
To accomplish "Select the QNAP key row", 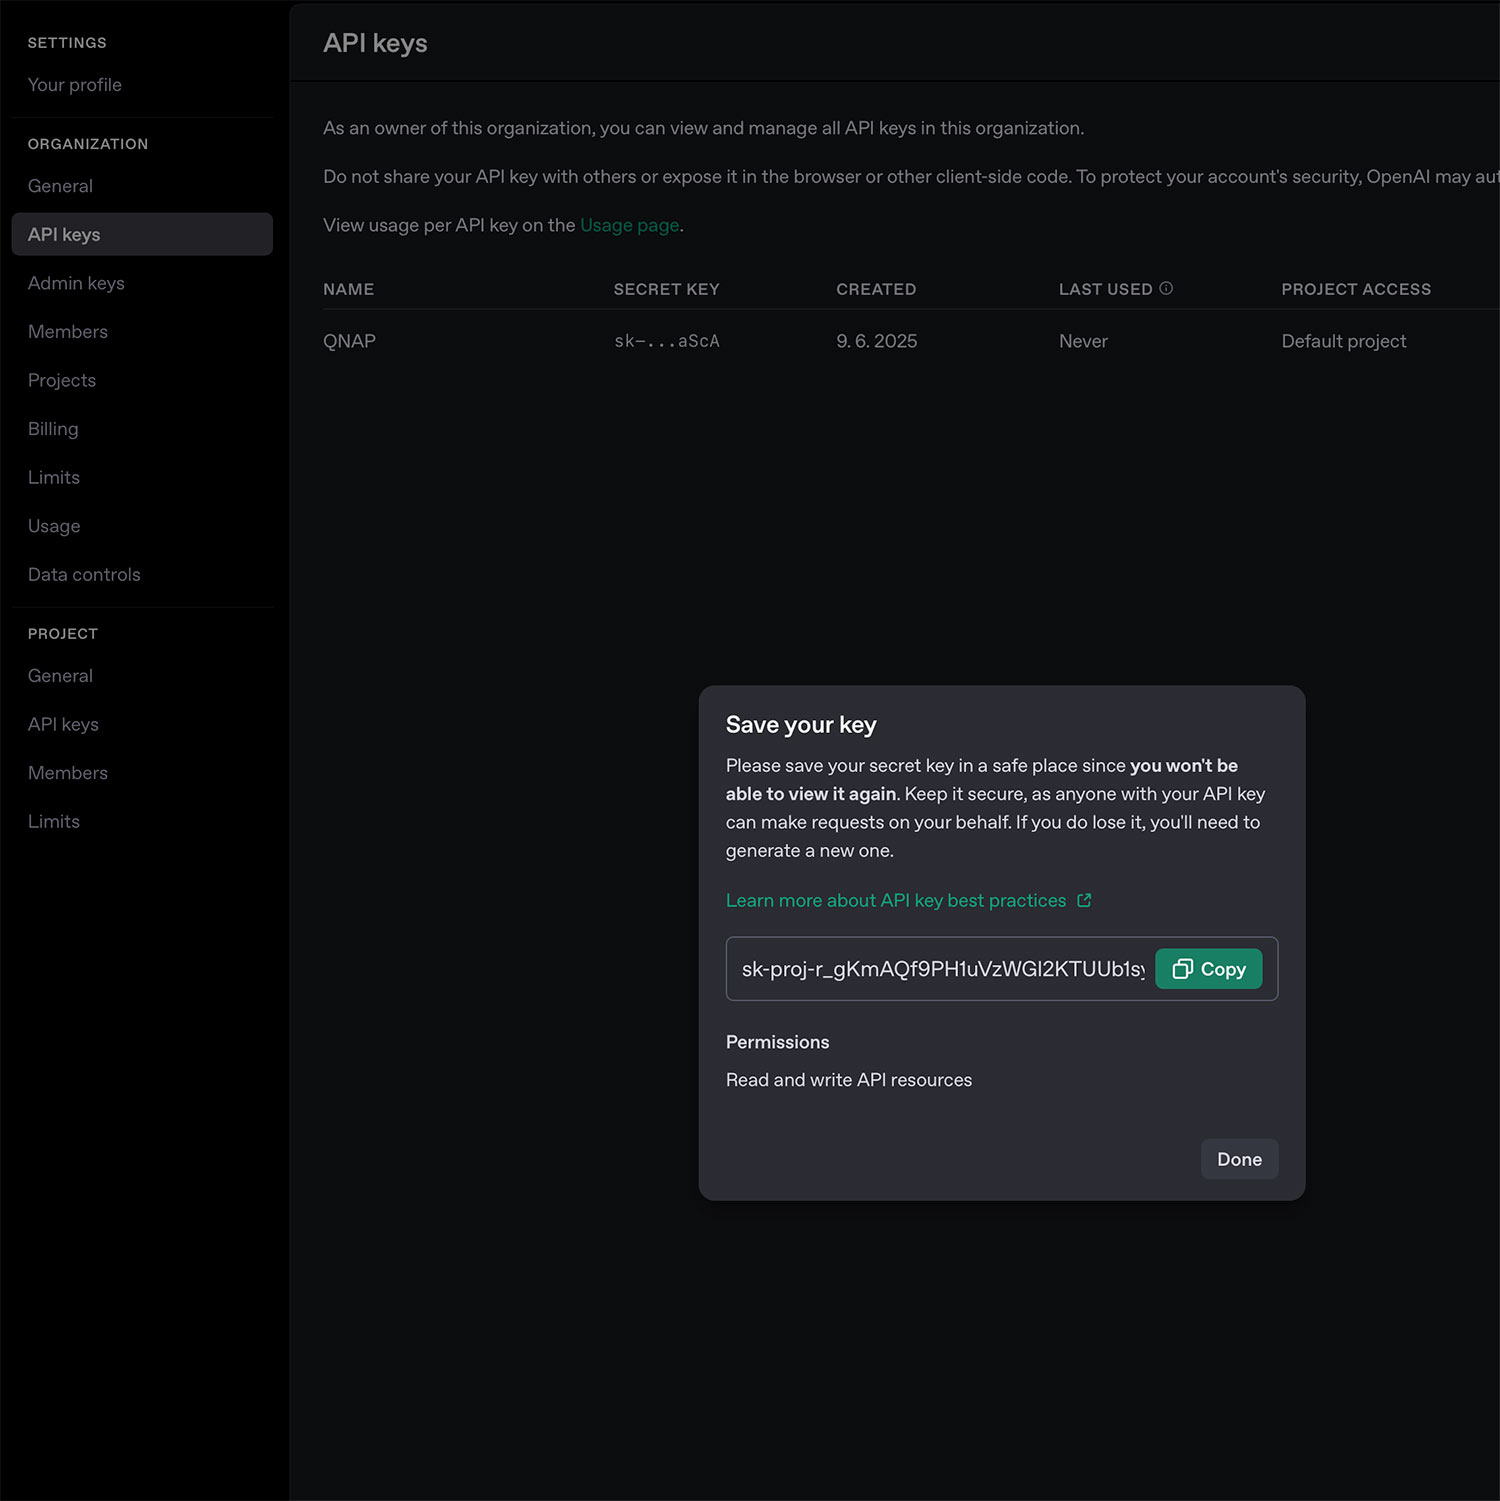I will tap(349, 341).
